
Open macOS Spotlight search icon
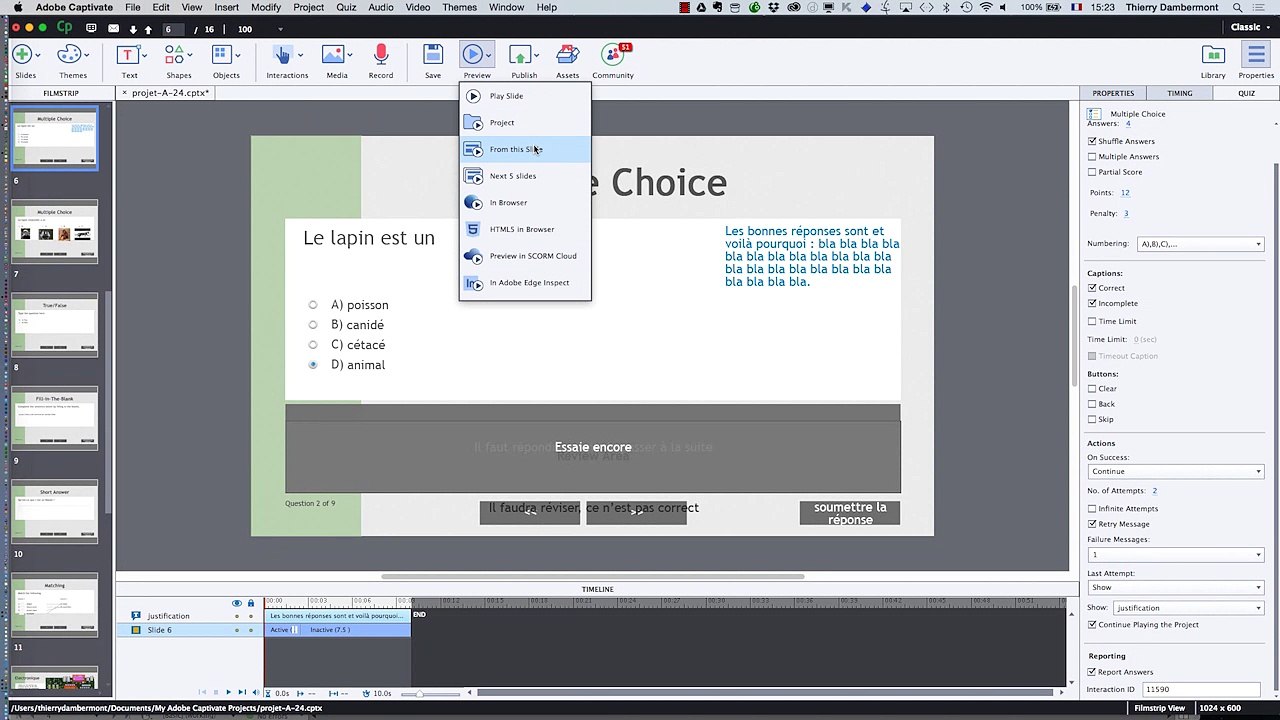(x=1237, y=7)
